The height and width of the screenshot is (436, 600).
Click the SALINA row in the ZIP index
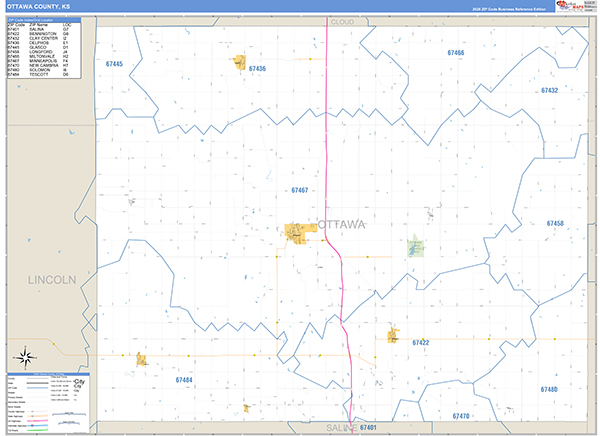[x=38, y=29]
